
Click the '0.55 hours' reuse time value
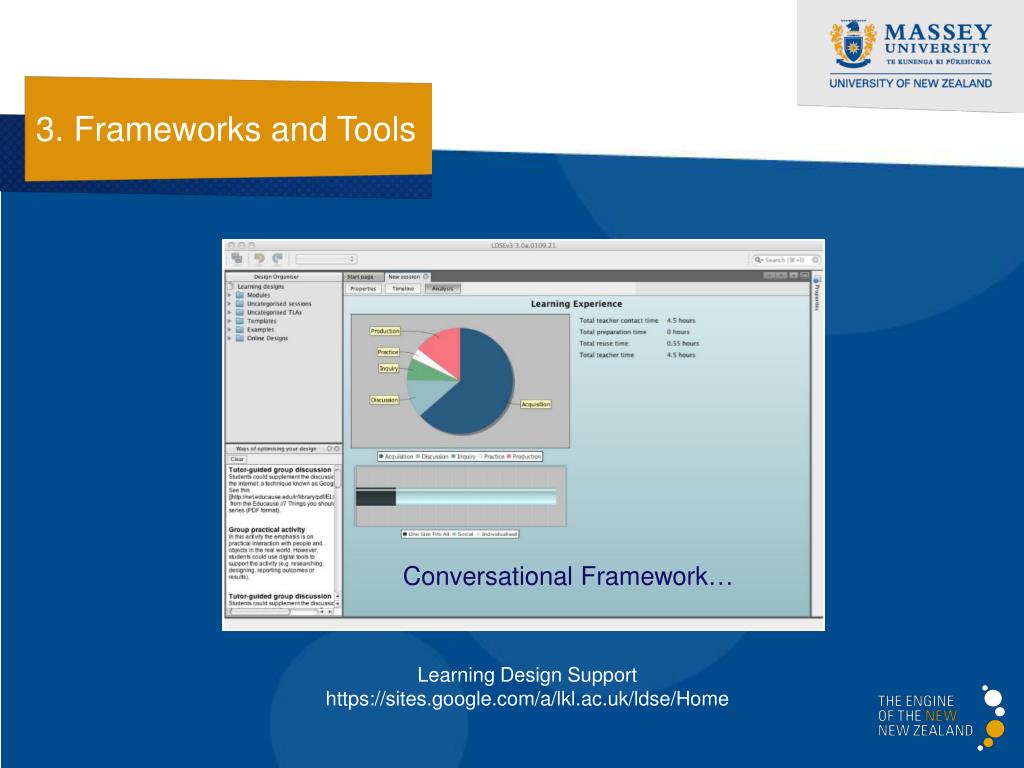tap(682, 344)
